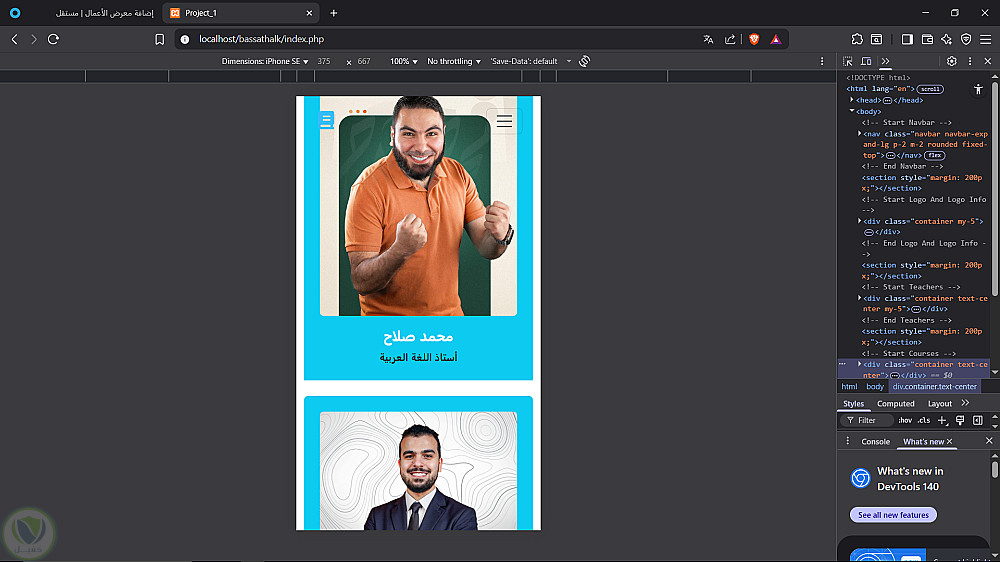This screenshot has height=562, width=1000.
Task: Toggle the rendering emulations paintbrush icon
Action: coord(960,420)
